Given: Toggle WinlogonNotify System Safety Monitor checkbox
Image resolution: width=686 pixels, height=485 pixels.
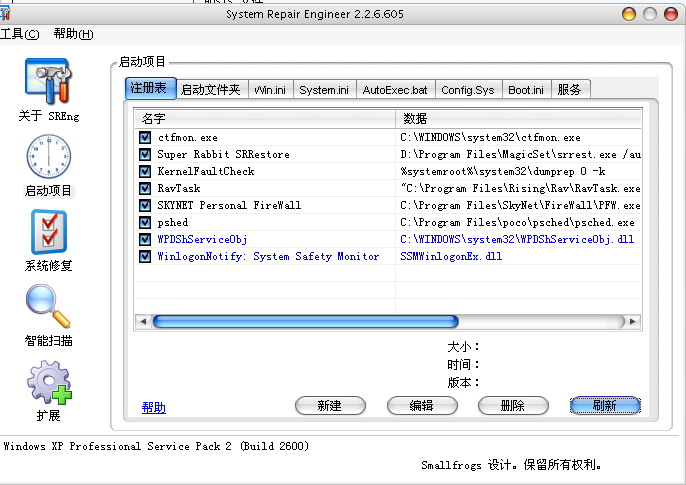Looking at the screenshot, I should [x=145, y=256].
